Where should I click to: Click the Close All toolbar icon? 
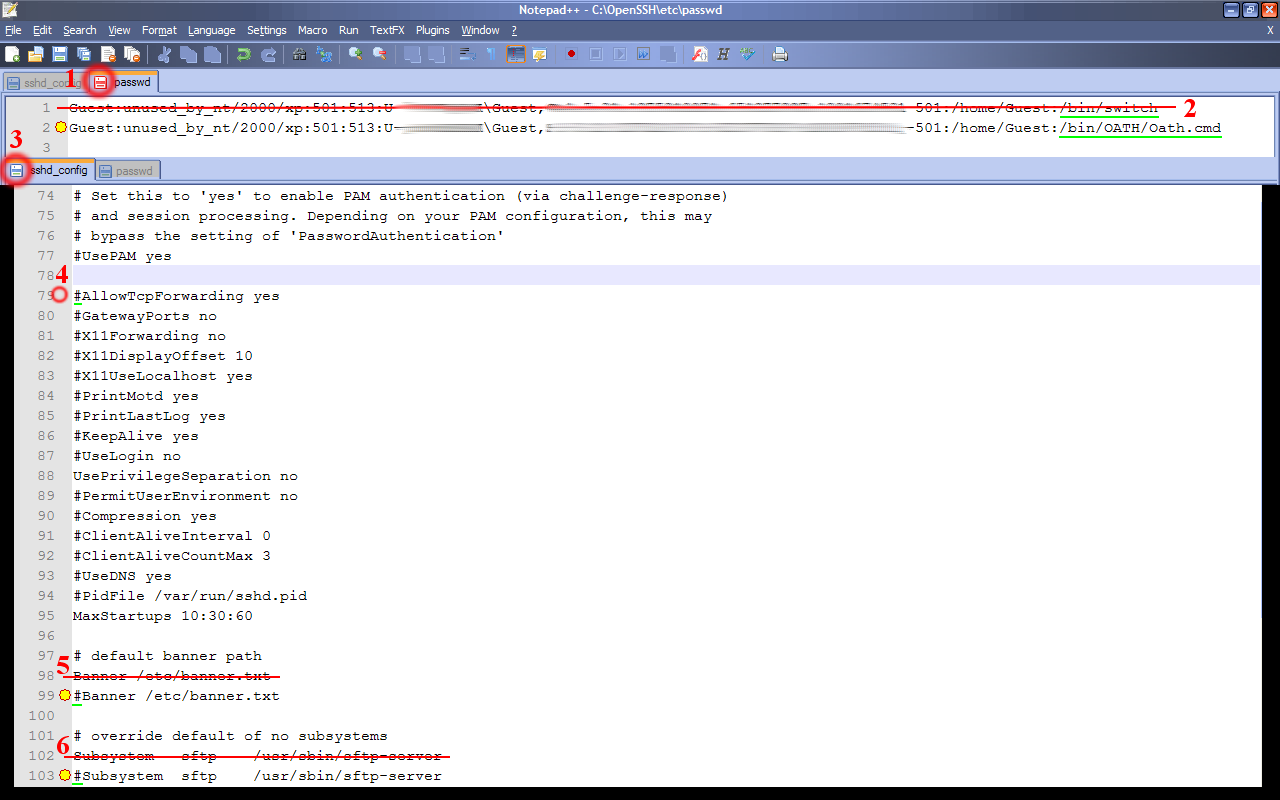(132, 54)
